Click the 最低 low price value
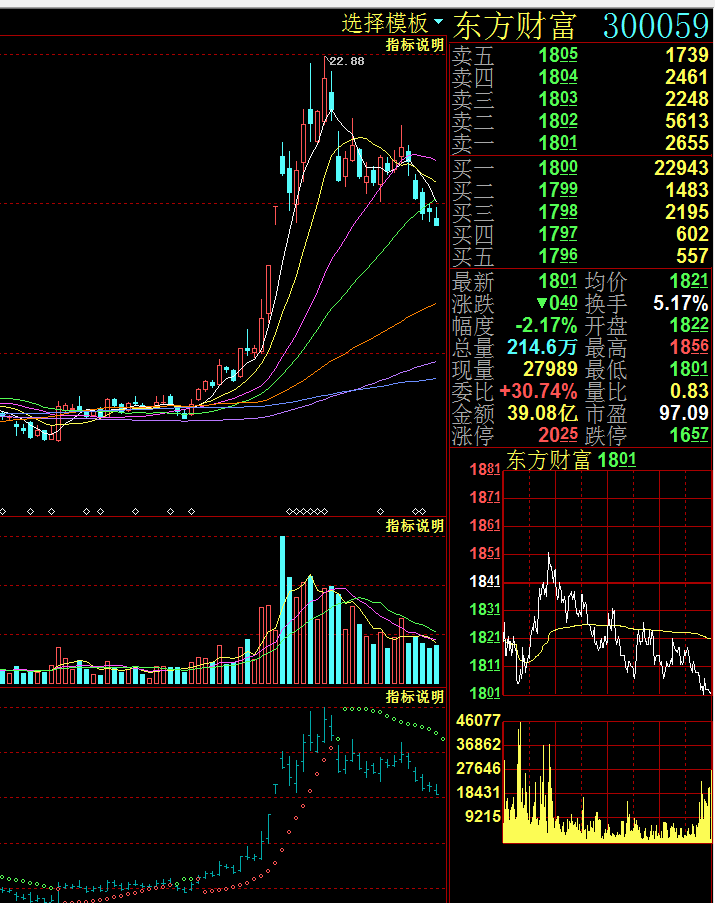 [689, 369]
